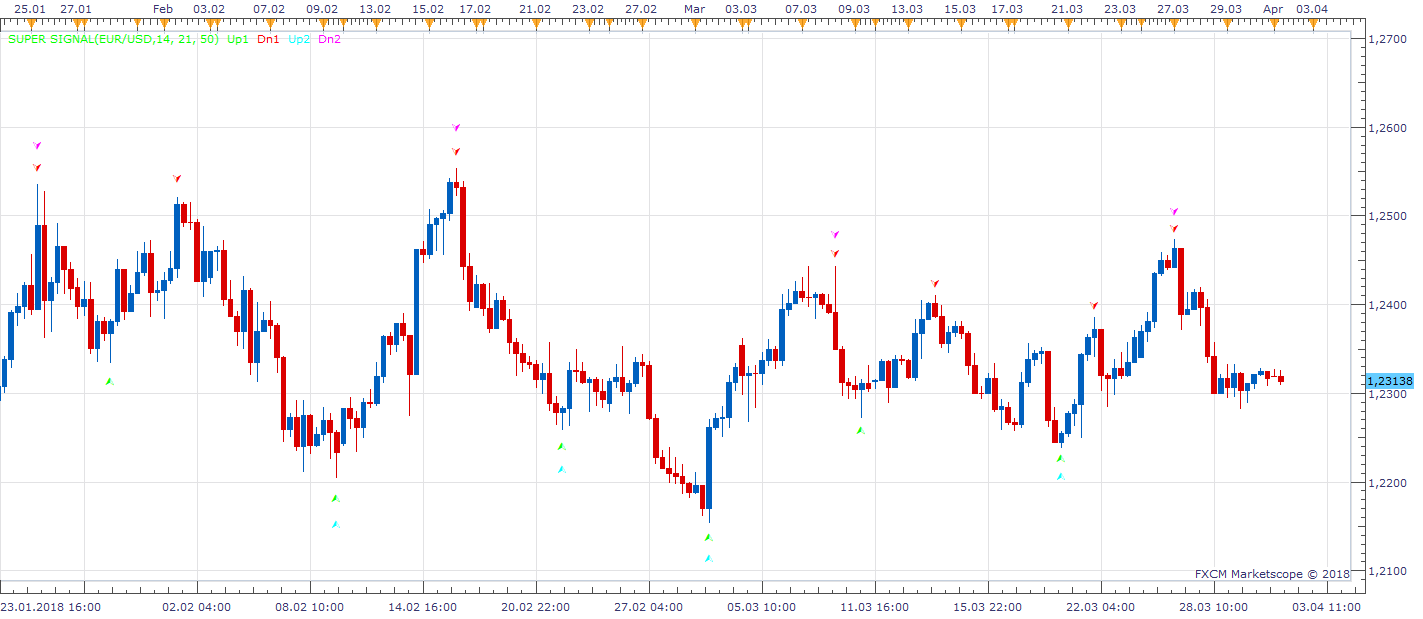This screenshot has height=619, width=1423.
Task: Click the 1,2500 price axis label
Action: coord(1386,216)
